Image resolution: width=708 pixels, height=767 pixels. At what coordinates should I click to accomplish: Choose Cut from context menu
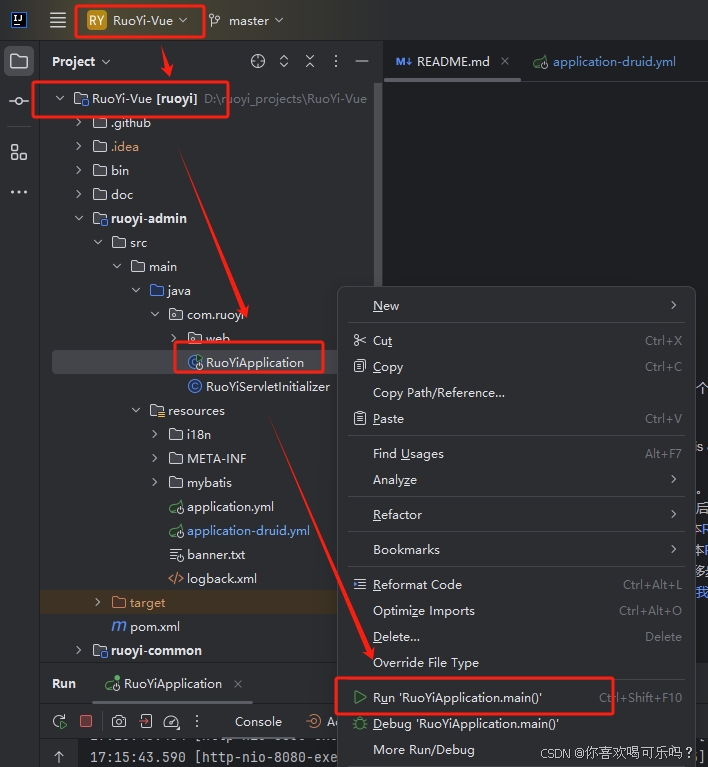(x=516, y=340)
